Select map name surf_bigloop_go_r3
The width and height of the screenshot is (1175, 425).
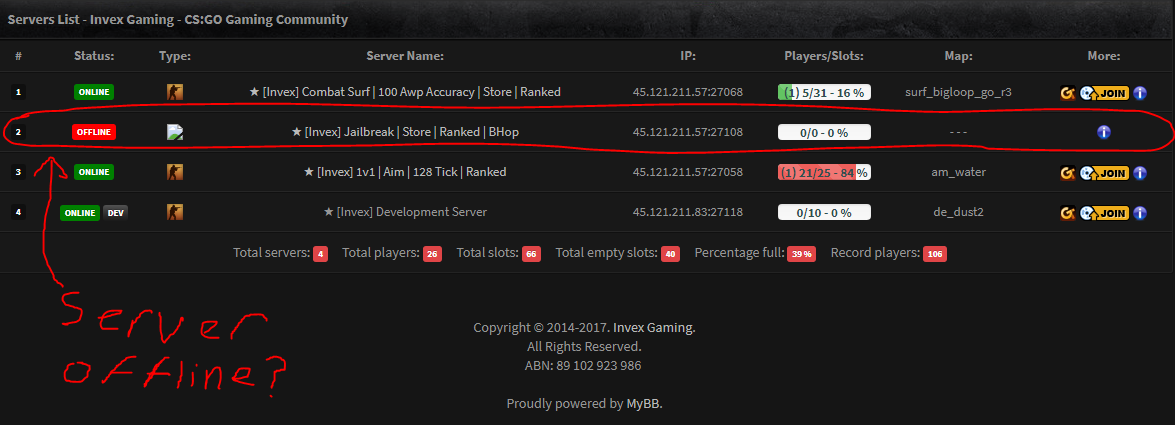point(958,93)
